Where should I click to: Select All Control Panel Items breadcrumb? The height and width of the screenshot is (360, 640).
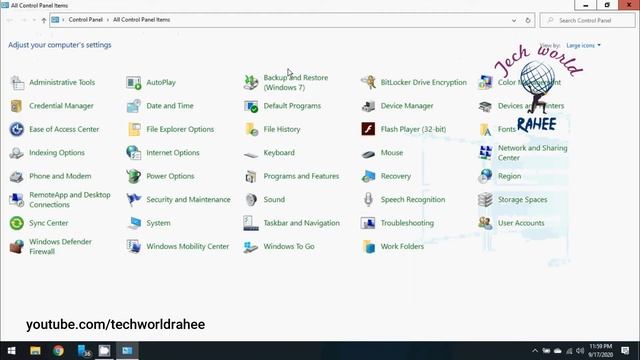pyautogui.click(x=141, y=20)
